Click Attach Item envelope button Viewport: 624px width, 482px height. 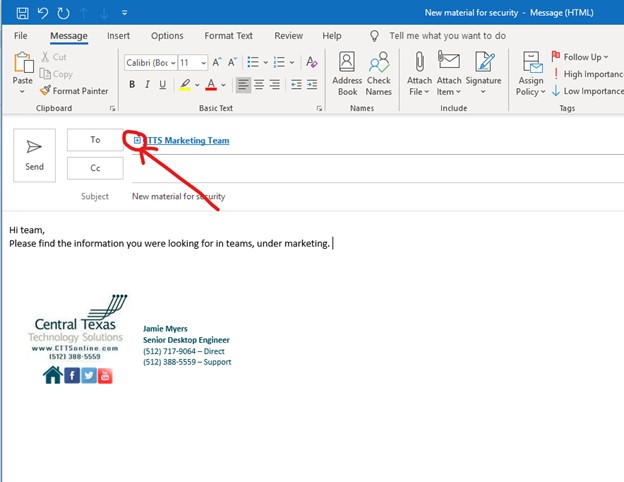click(449, 74)
